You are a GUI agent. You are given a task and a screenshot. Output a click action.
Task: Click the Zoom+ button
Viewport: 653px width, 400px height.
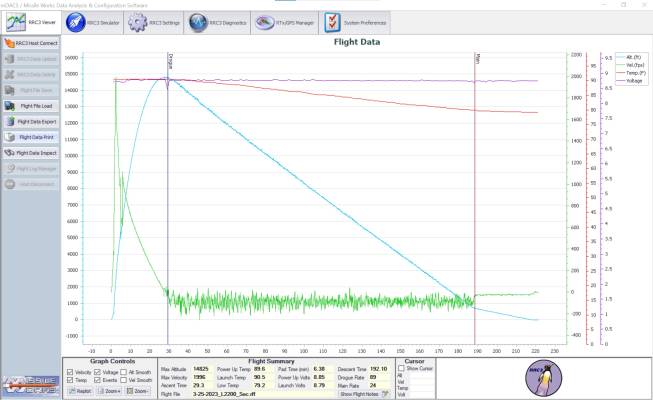[109, 391]
